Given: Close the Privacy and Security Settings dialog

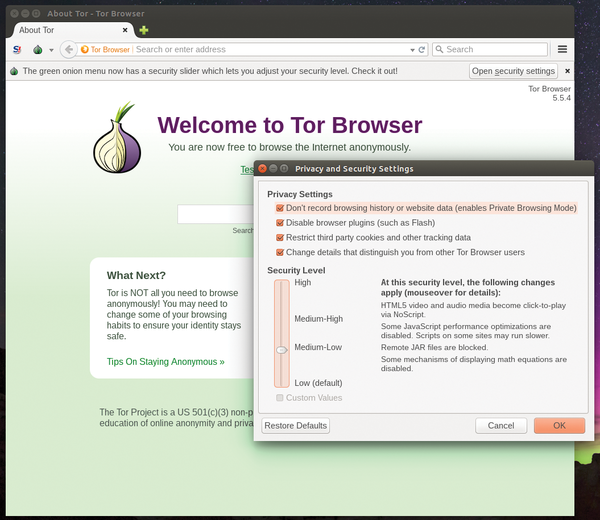Looking at the screenshot, I should coord(262,168).
